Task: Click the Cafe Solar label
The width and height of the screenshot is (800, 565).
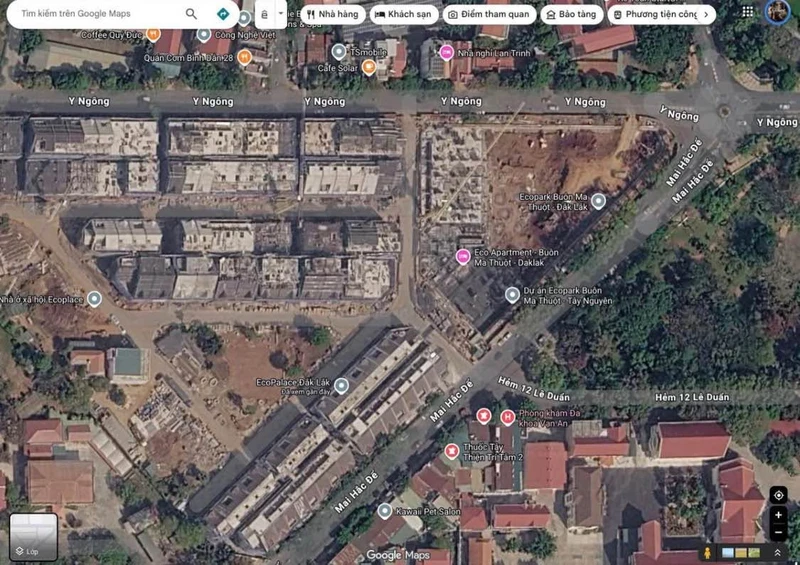Action: pos(337,68)
